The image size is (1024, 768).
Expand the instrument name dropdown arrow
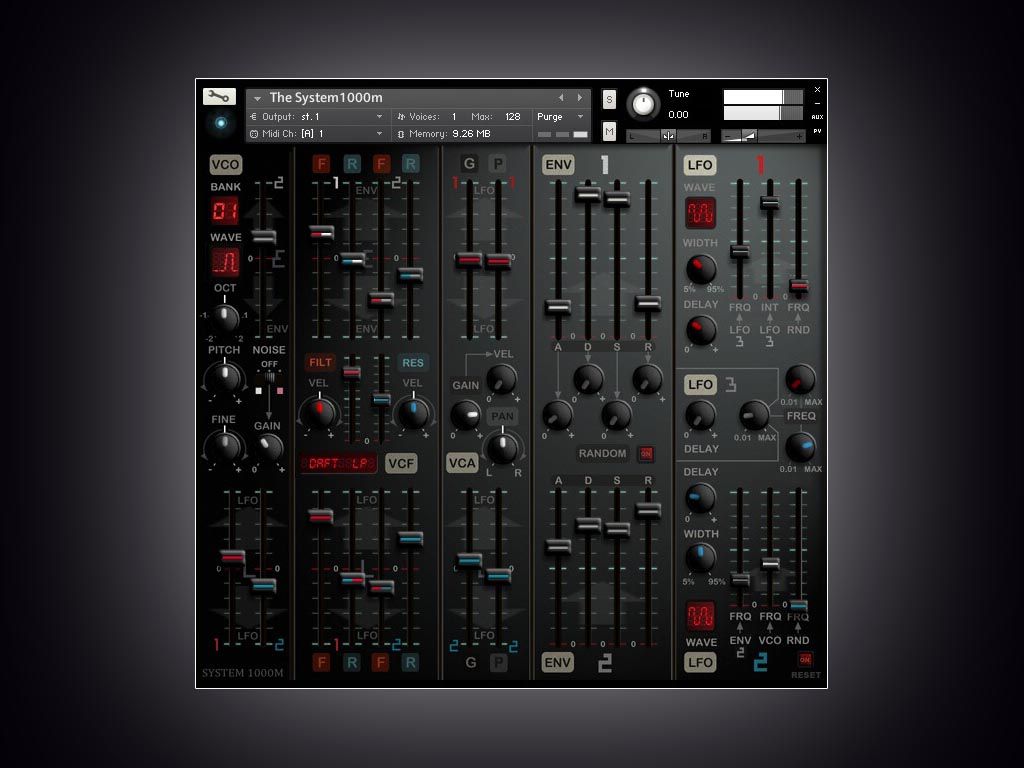(257, 99)
